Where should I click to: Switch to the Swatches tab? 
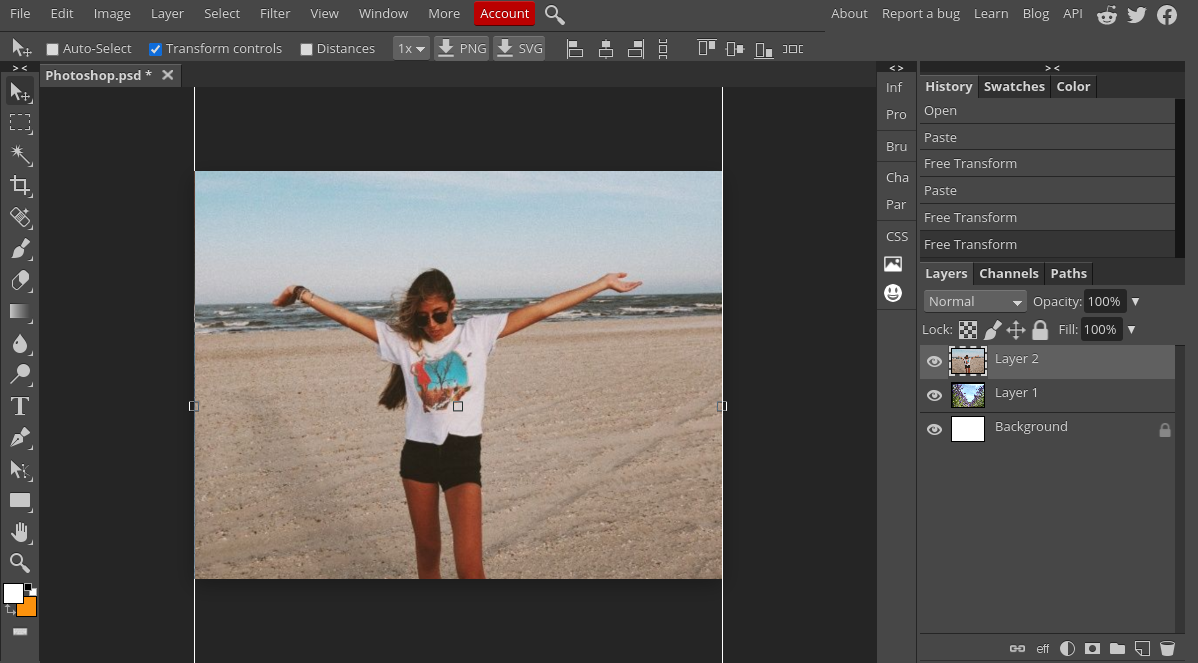(1014, 86)
